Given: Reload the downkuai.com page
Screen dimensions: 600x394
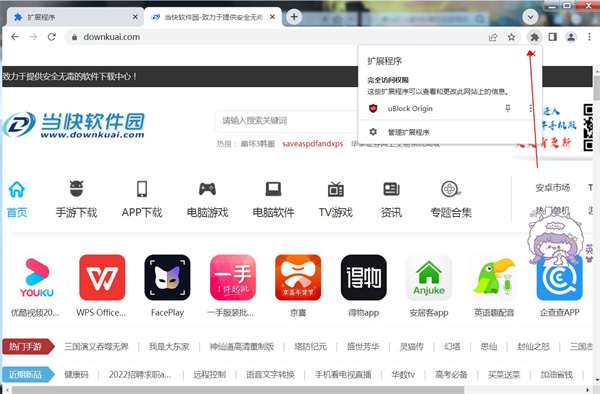Looking at the screenshot, I should pos(52,37).
